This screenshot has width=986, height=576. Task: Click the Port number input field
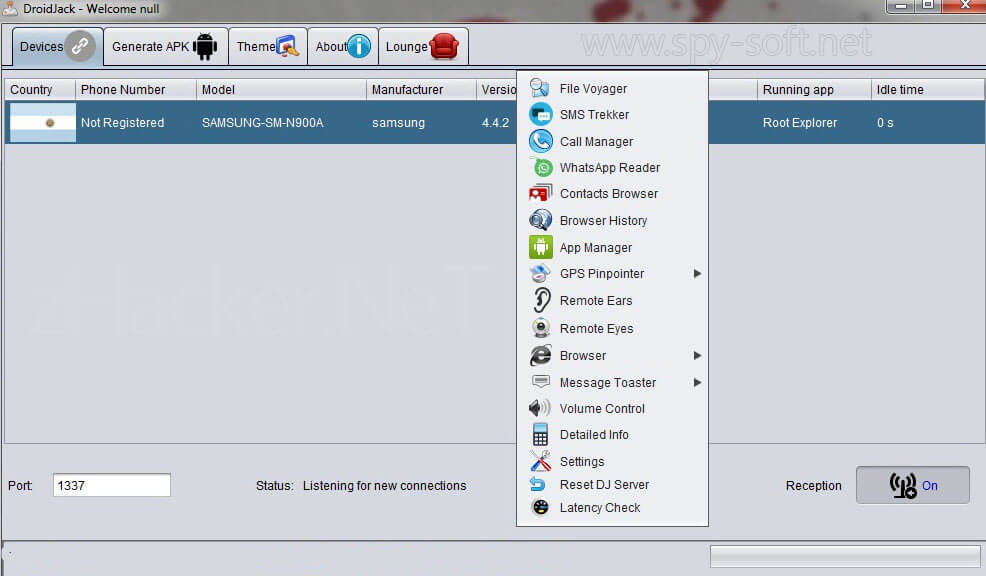tap(111, 486)
